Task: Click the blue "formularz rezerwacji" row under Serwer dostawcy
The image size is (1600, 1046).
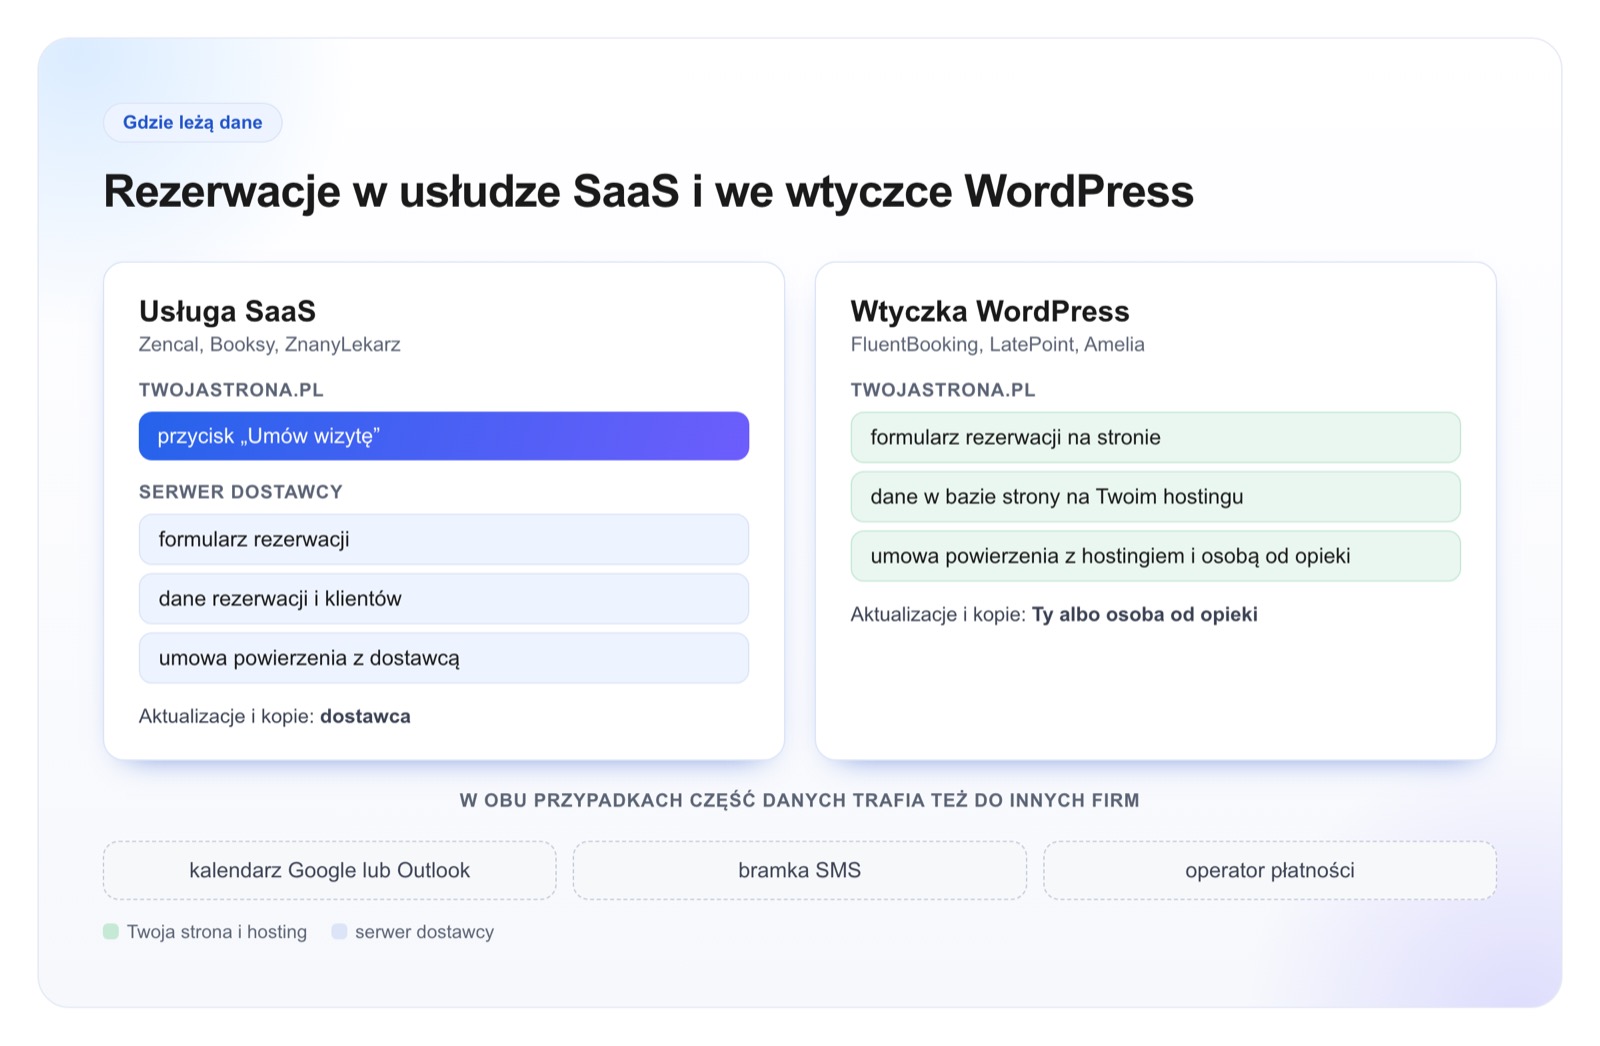Action: [x=444, y=540]
